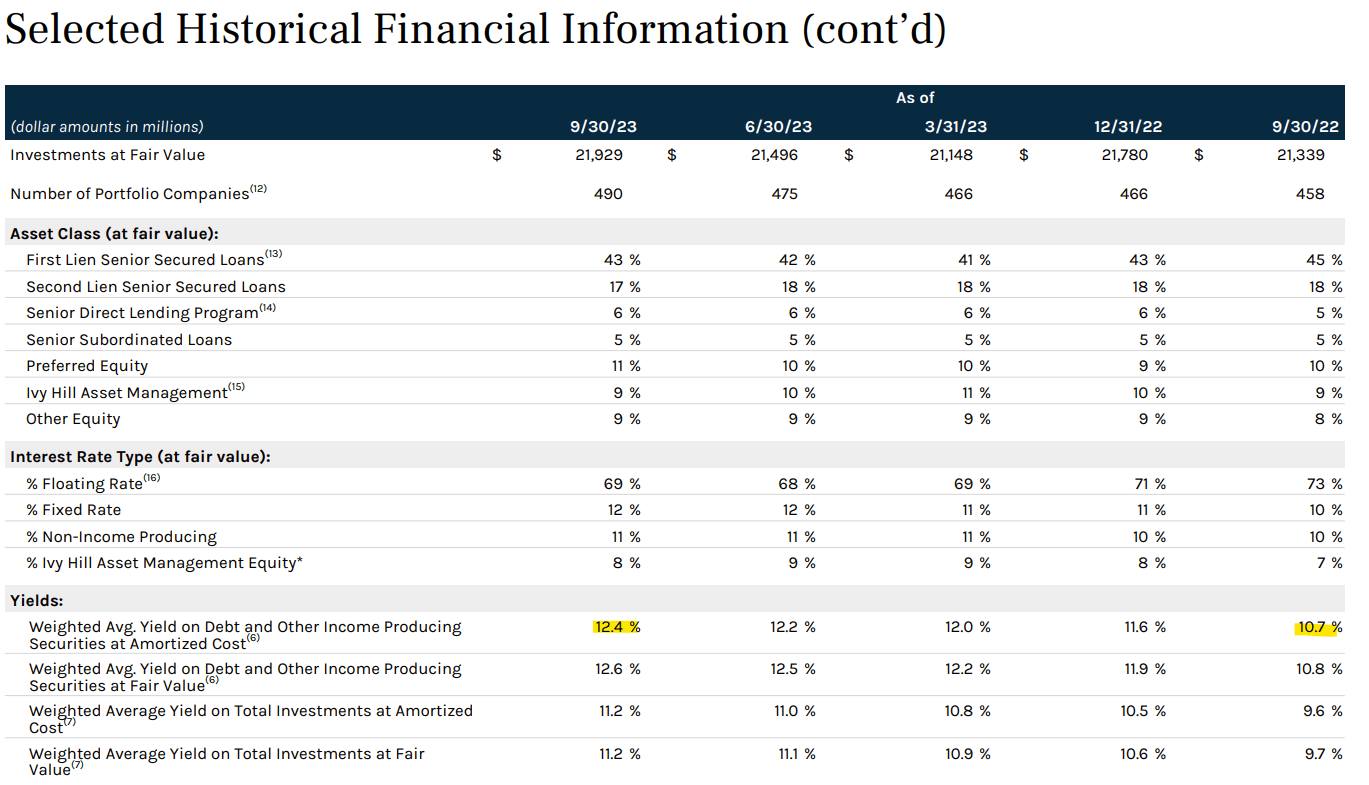This screenshot has height=785, width=1369.
Task: Select Weighted Avg. Yield on Debt at Fair Value label
Action: pyautogui.click(x=245, y=677)
